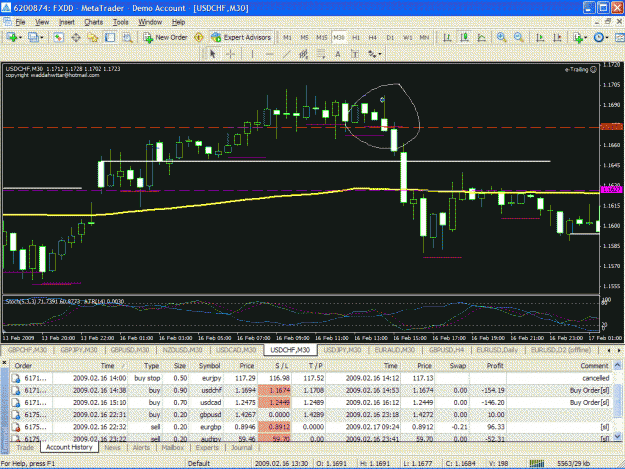Click the New Order button
The image size is (625, 469).
[x=165, y=37]
